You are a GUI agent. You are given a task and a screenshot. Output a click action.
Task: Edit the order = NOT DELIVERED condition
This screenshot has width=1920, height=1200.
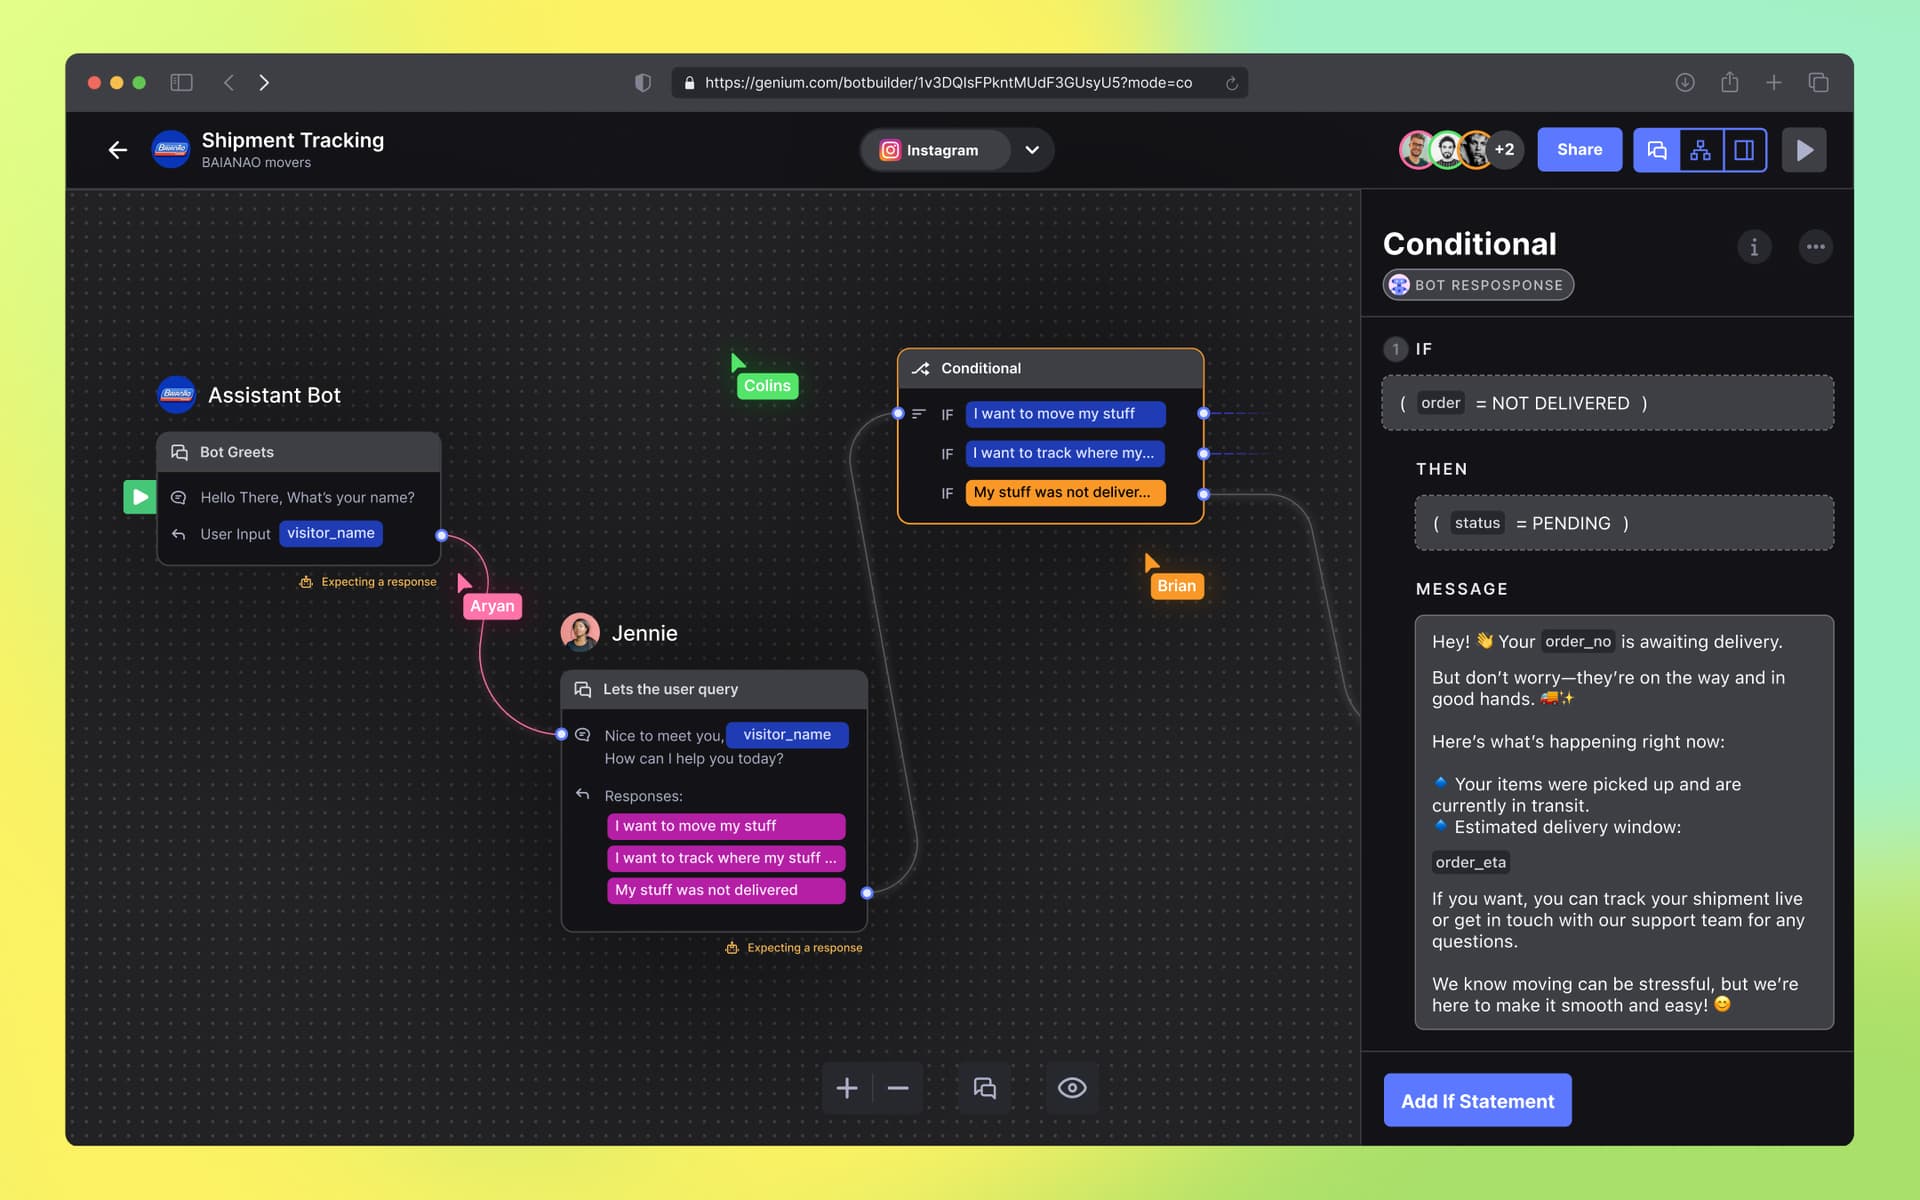[x=1607, y=403]
